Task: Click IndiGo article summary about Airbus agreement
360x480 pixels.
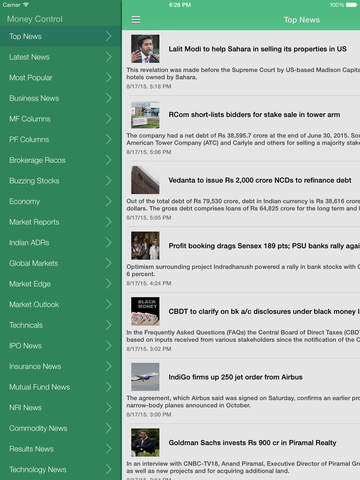Action: [243, 402]
